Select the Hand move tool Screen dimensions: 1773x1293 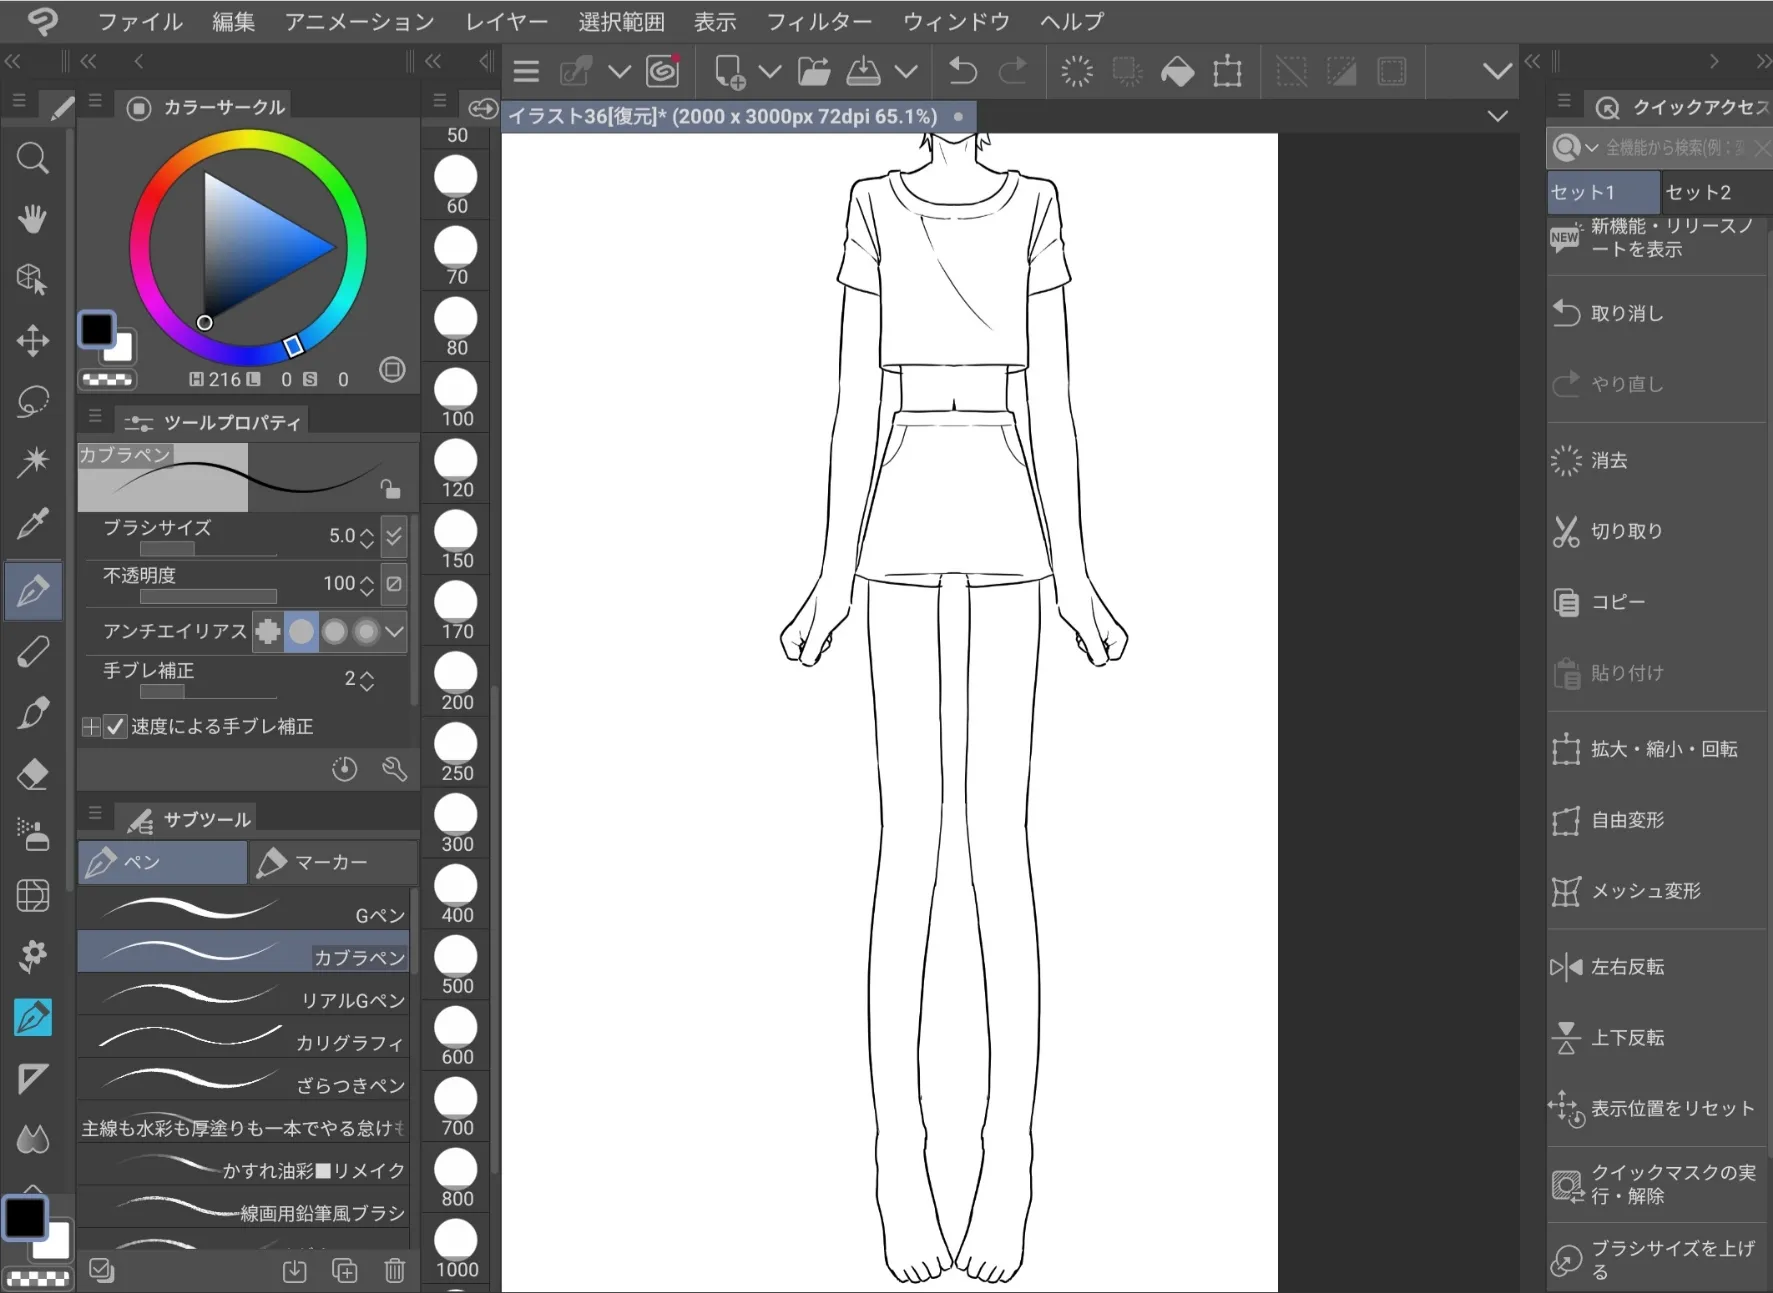[x=33, y=218]
